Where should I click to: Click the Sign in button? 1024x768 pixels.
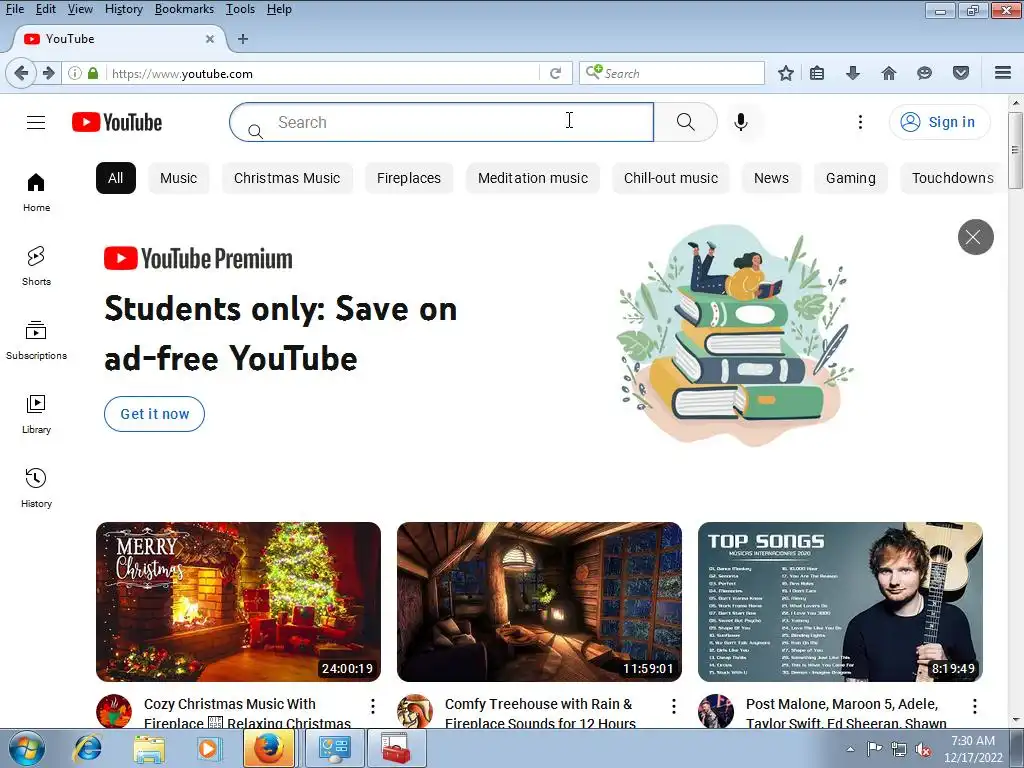click(939, 122)
